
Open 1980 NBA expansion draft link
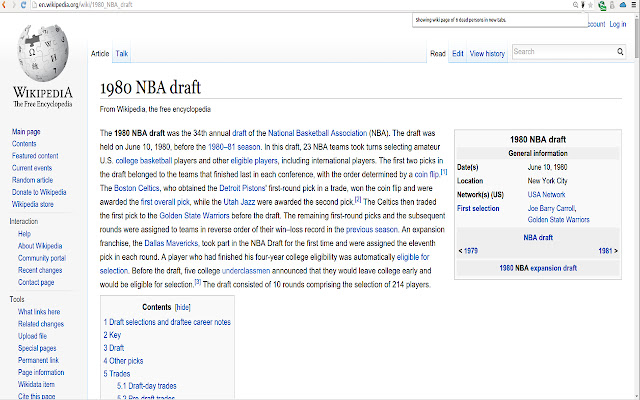click(538, 268)
